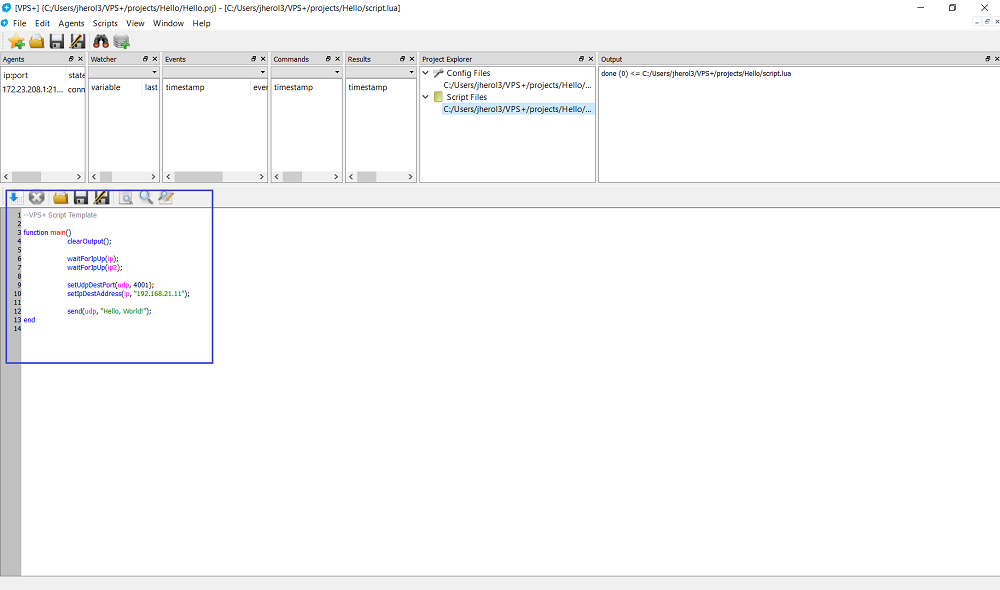Undock the Project Explorer panel
Screen dimensions: 1000x590
click(x=580, y=59)
